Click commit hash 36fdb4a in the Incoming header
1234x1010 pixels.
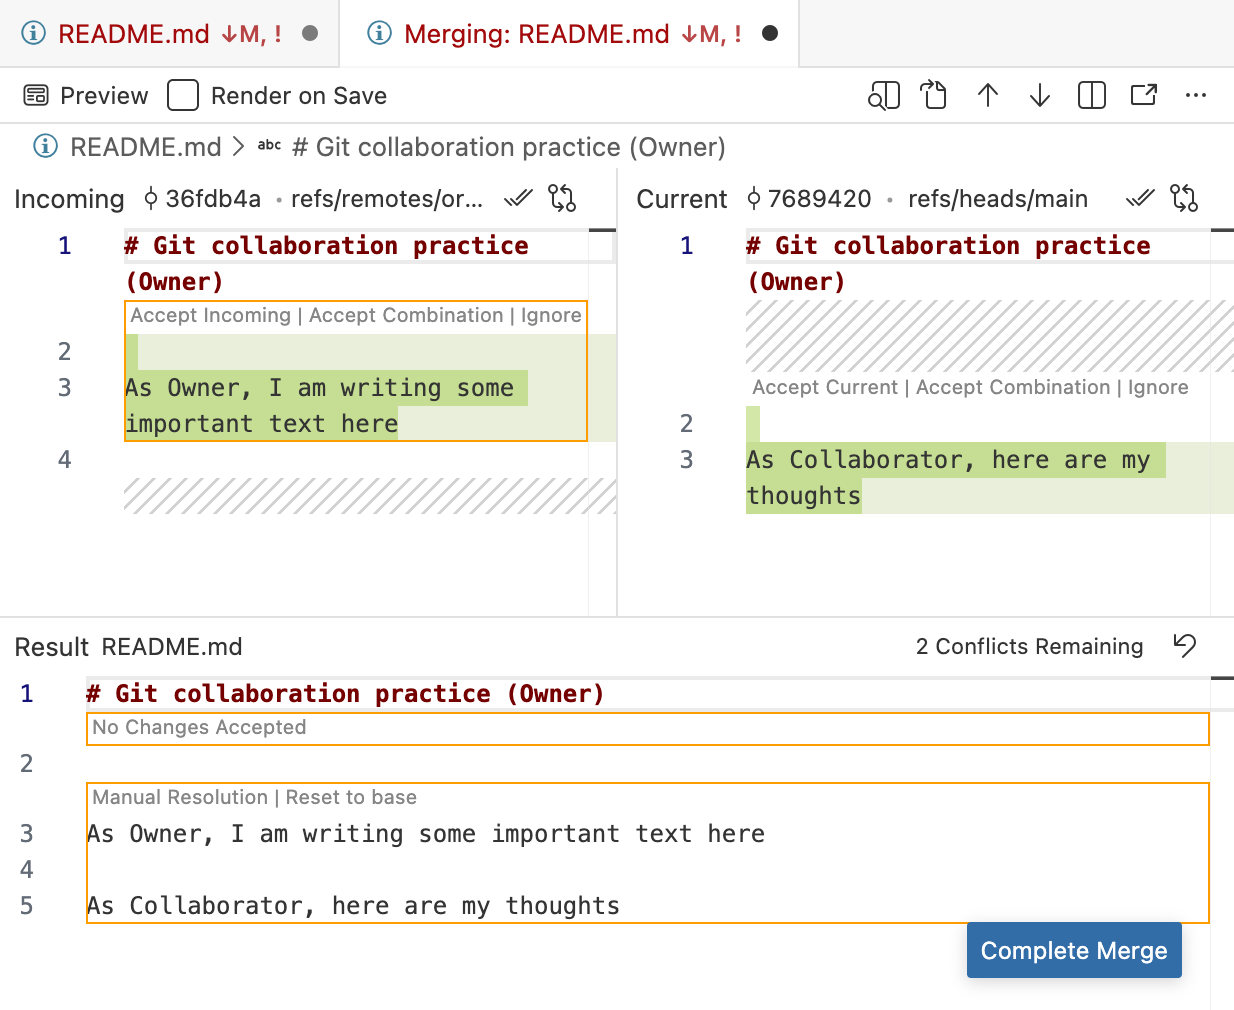tap(213, 199)
